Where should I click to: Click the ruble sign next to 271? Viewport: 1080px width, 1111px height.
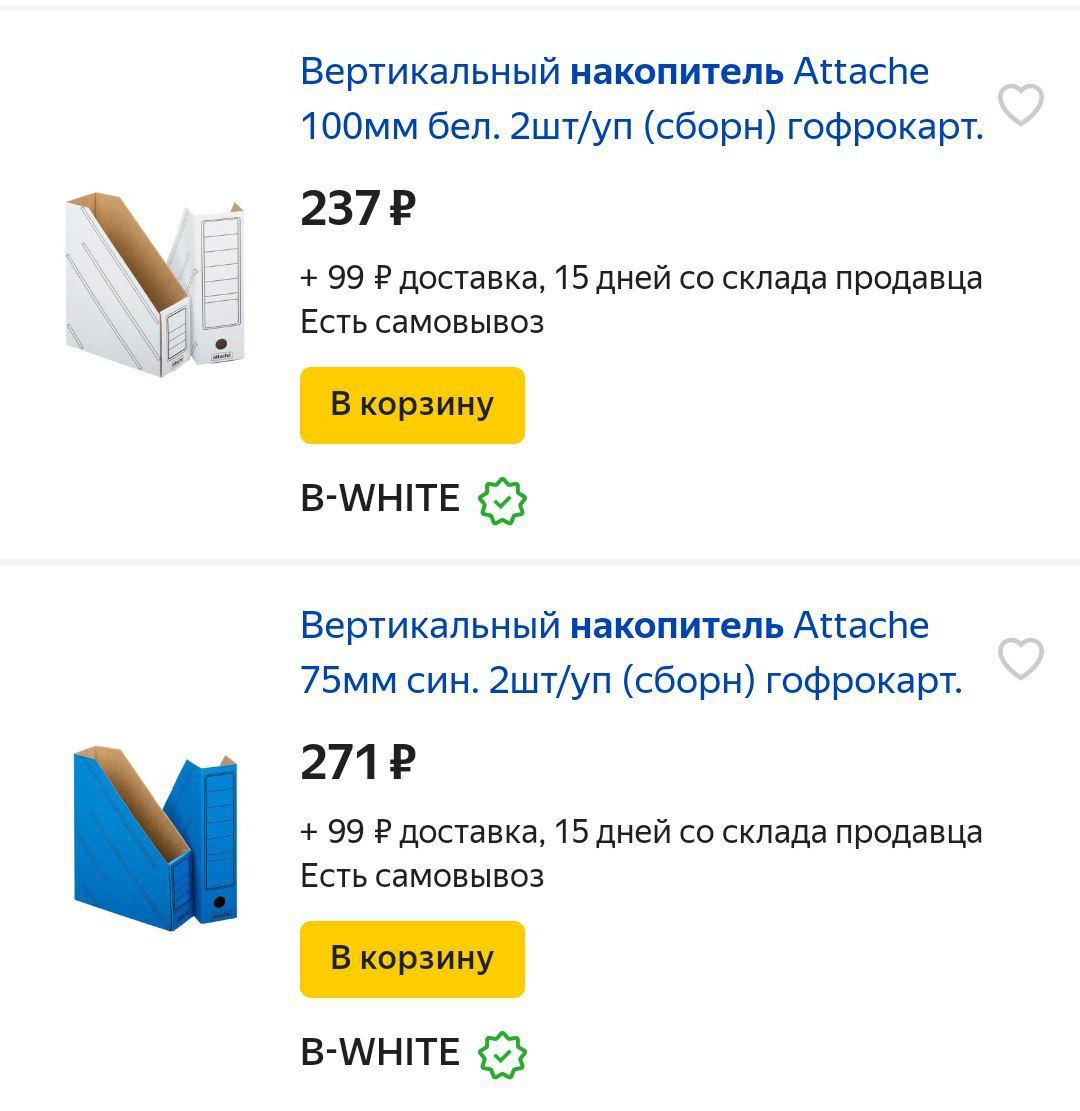point(400,764)
